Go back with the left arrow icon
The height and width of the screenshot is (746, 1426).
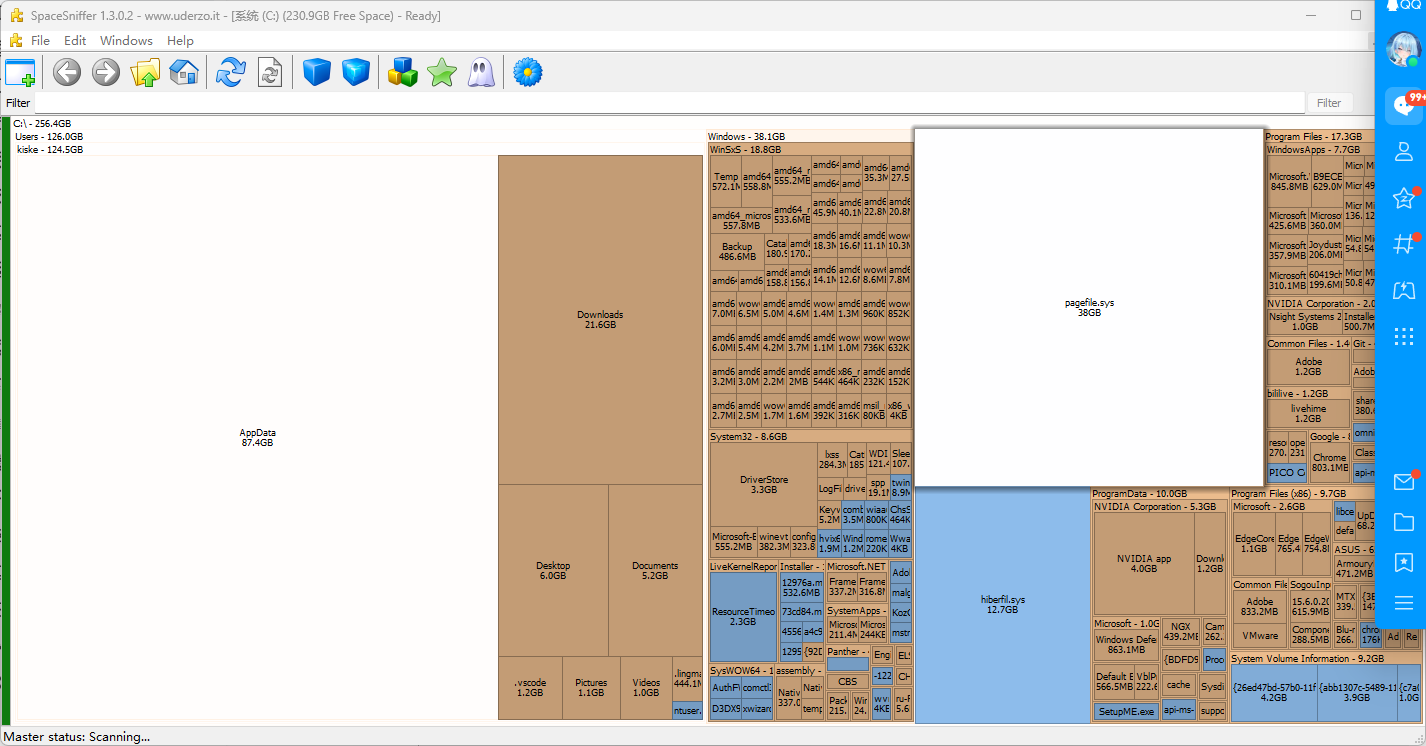pos(67,72)
